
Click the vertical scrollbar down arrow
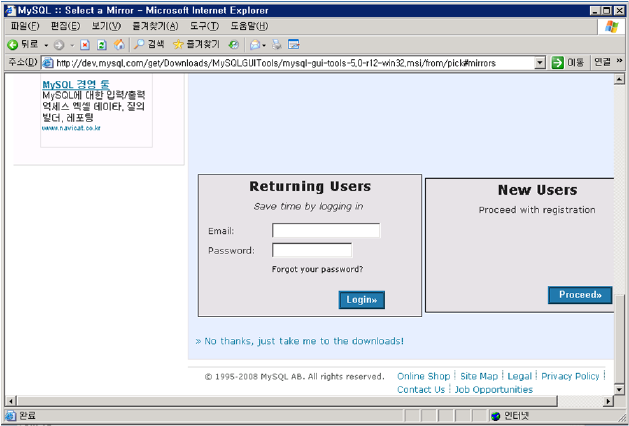pyautogui.click(x=619, y=389)
